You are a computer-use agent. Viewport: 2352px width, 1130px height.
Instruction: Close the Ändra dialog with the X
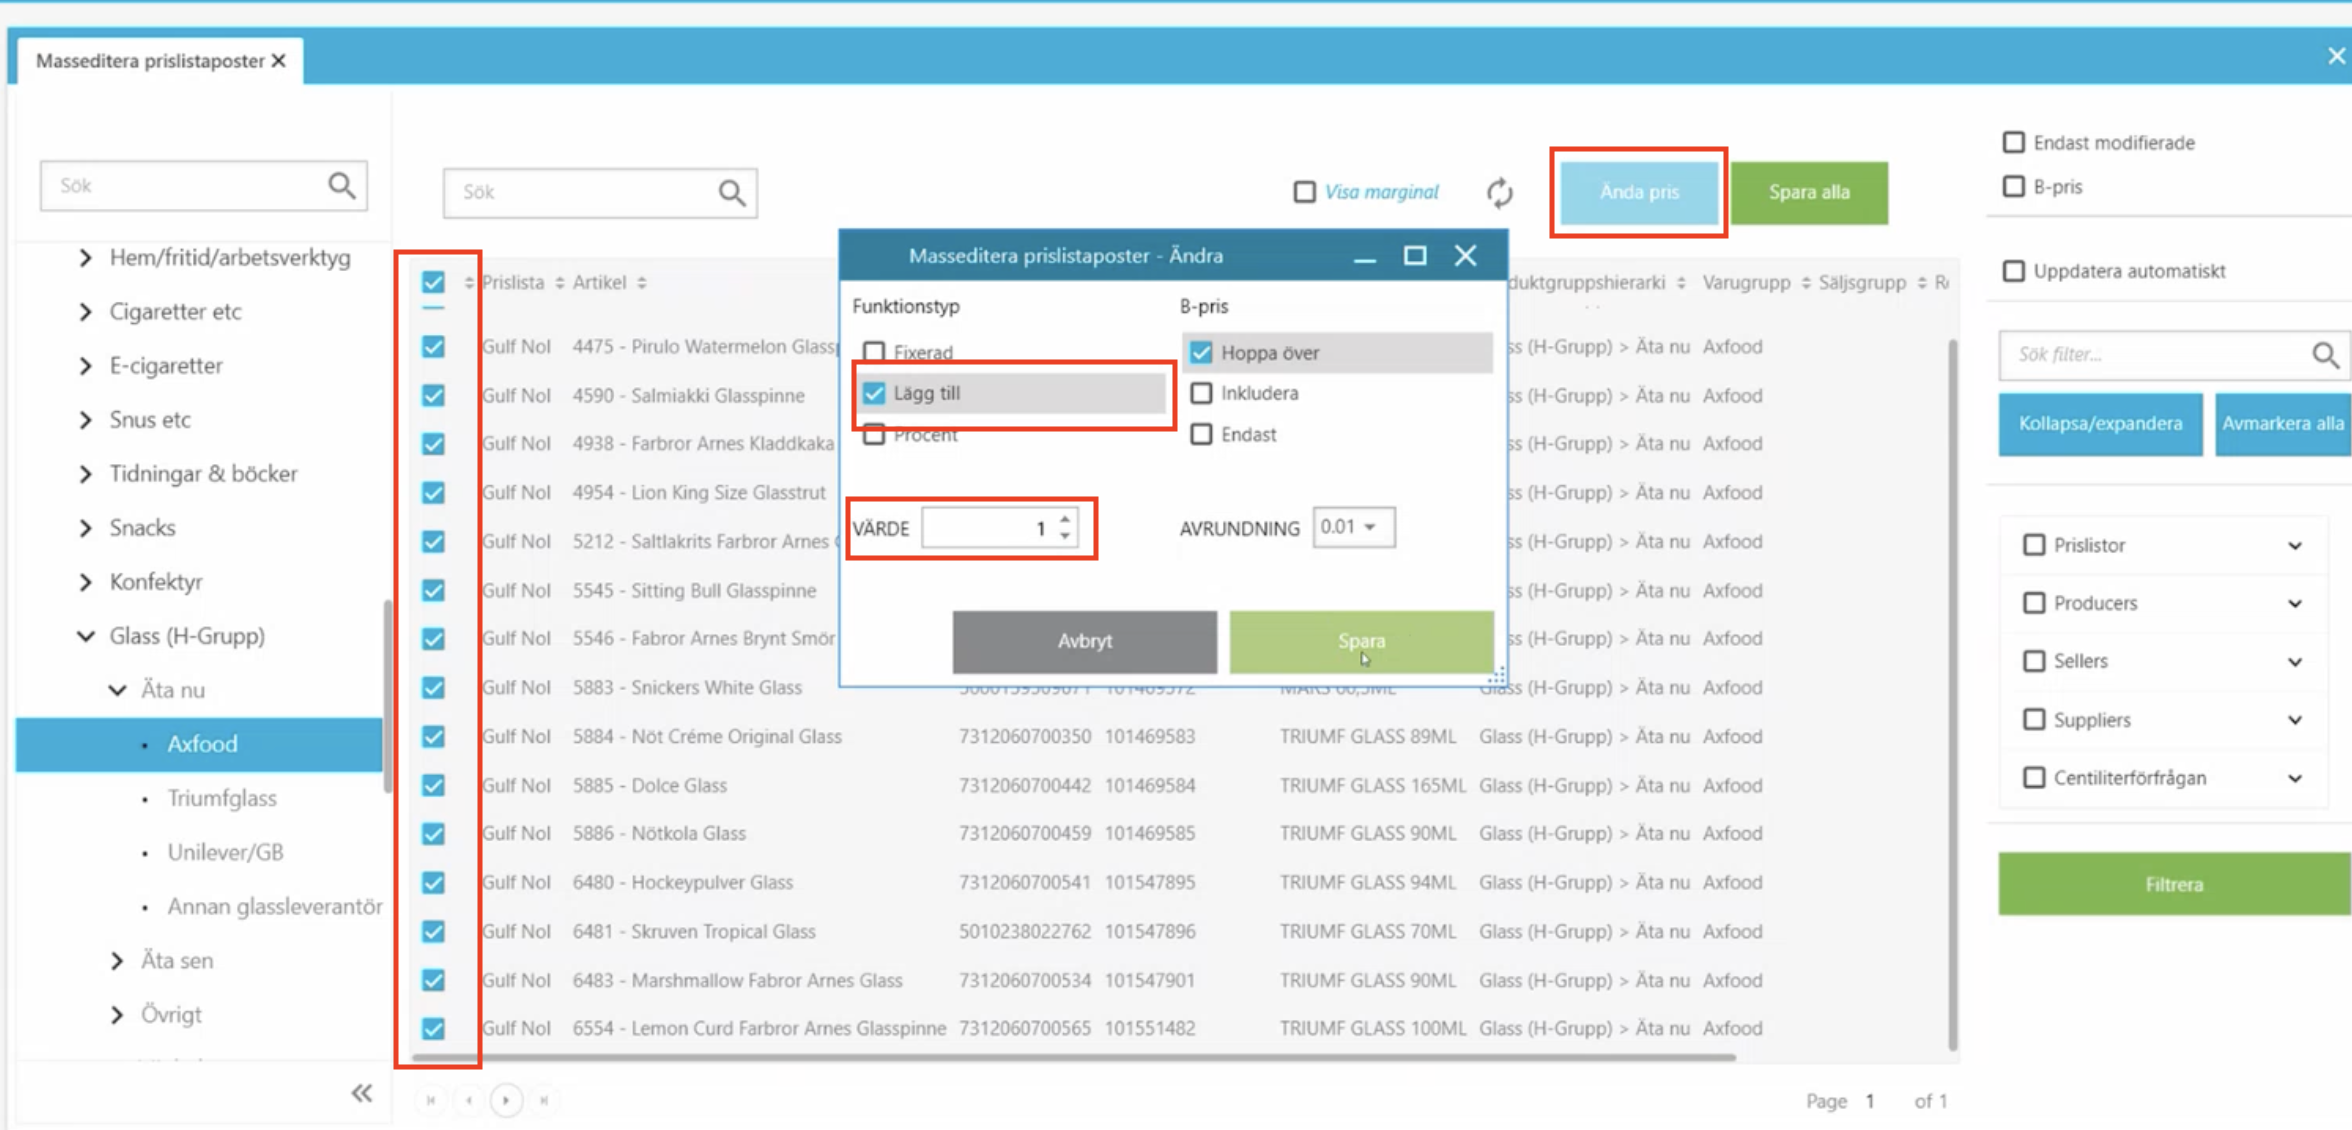pos(1465,256)
